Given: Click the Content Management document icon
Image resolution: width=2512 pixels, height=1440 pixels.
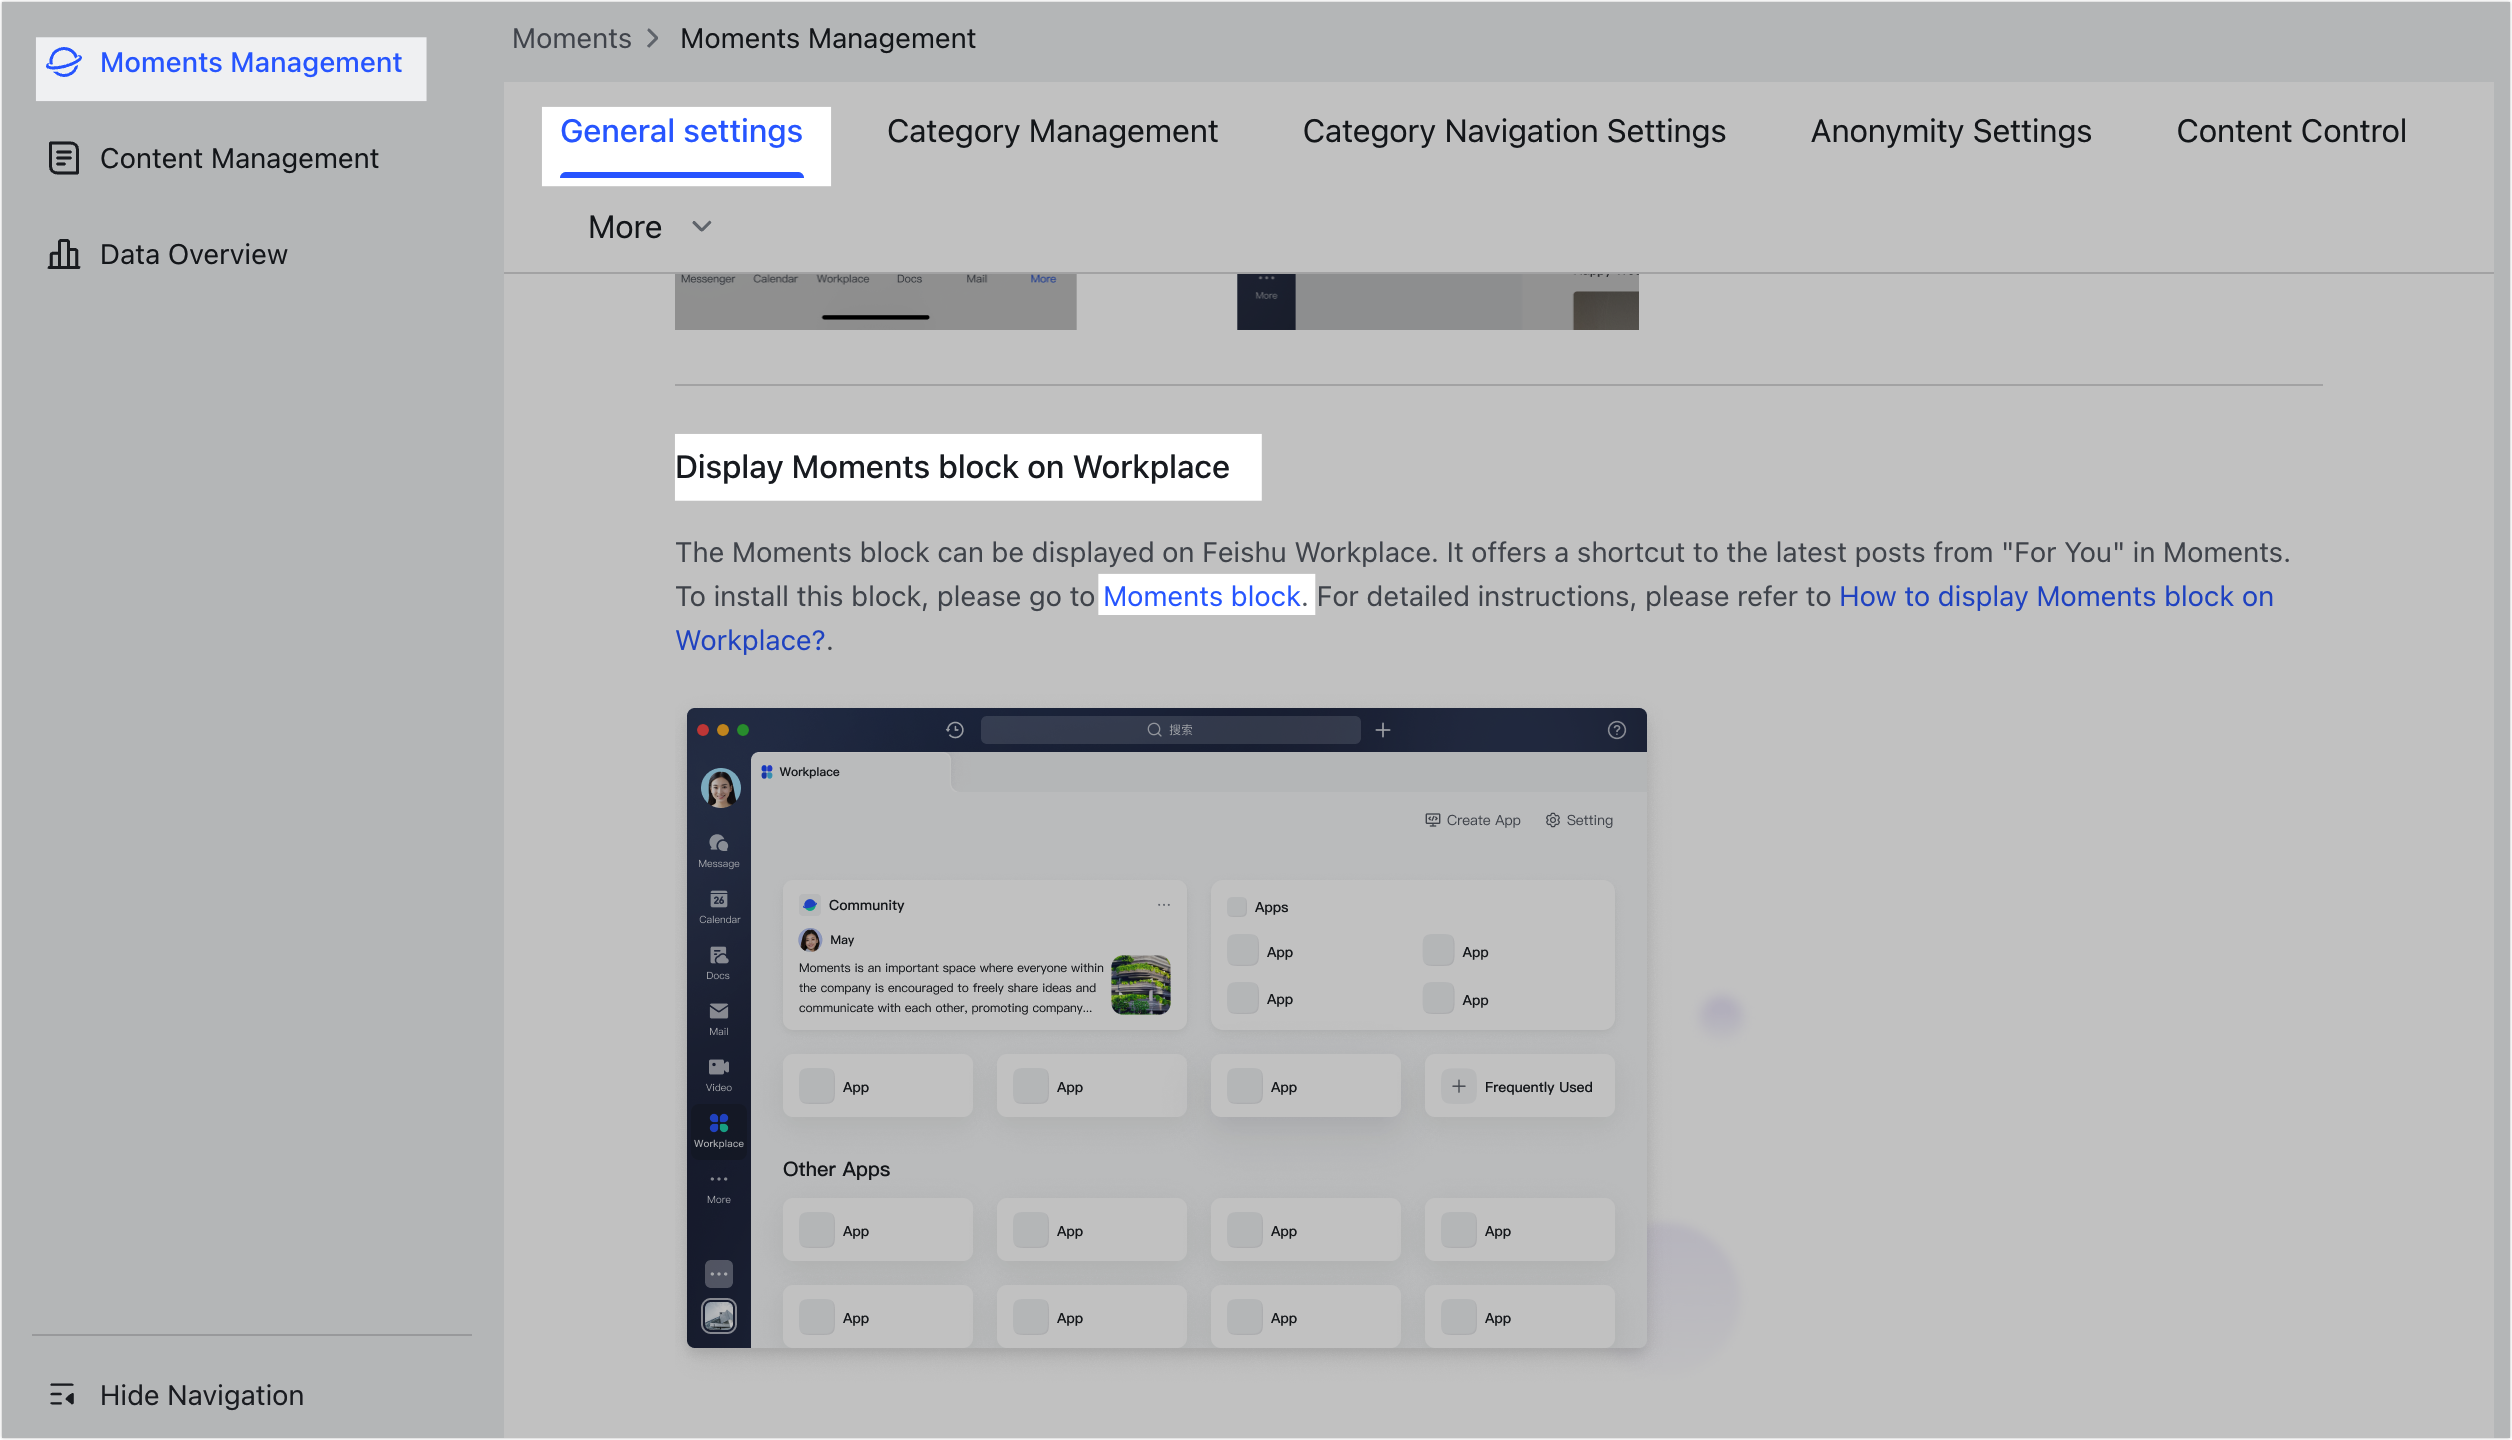Looking at the screenshot, I should click(64, 158).
